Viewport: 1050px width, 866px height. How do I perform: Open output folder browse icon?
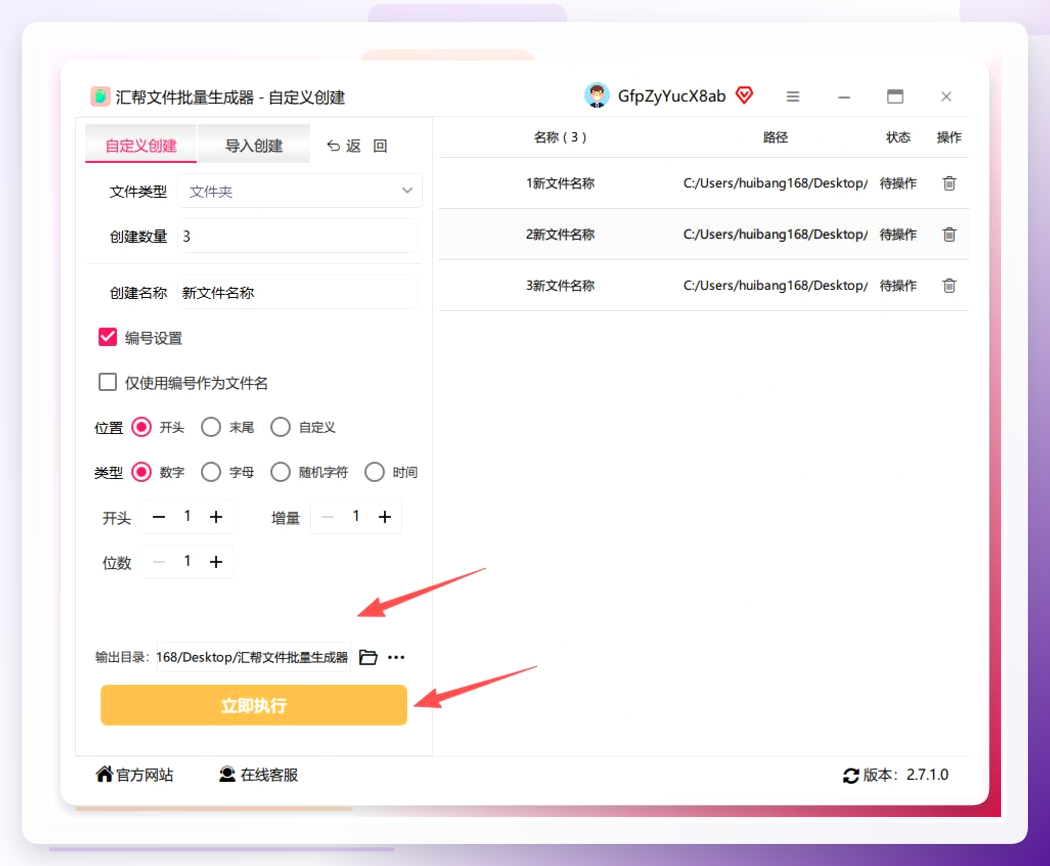coord(368,657)
